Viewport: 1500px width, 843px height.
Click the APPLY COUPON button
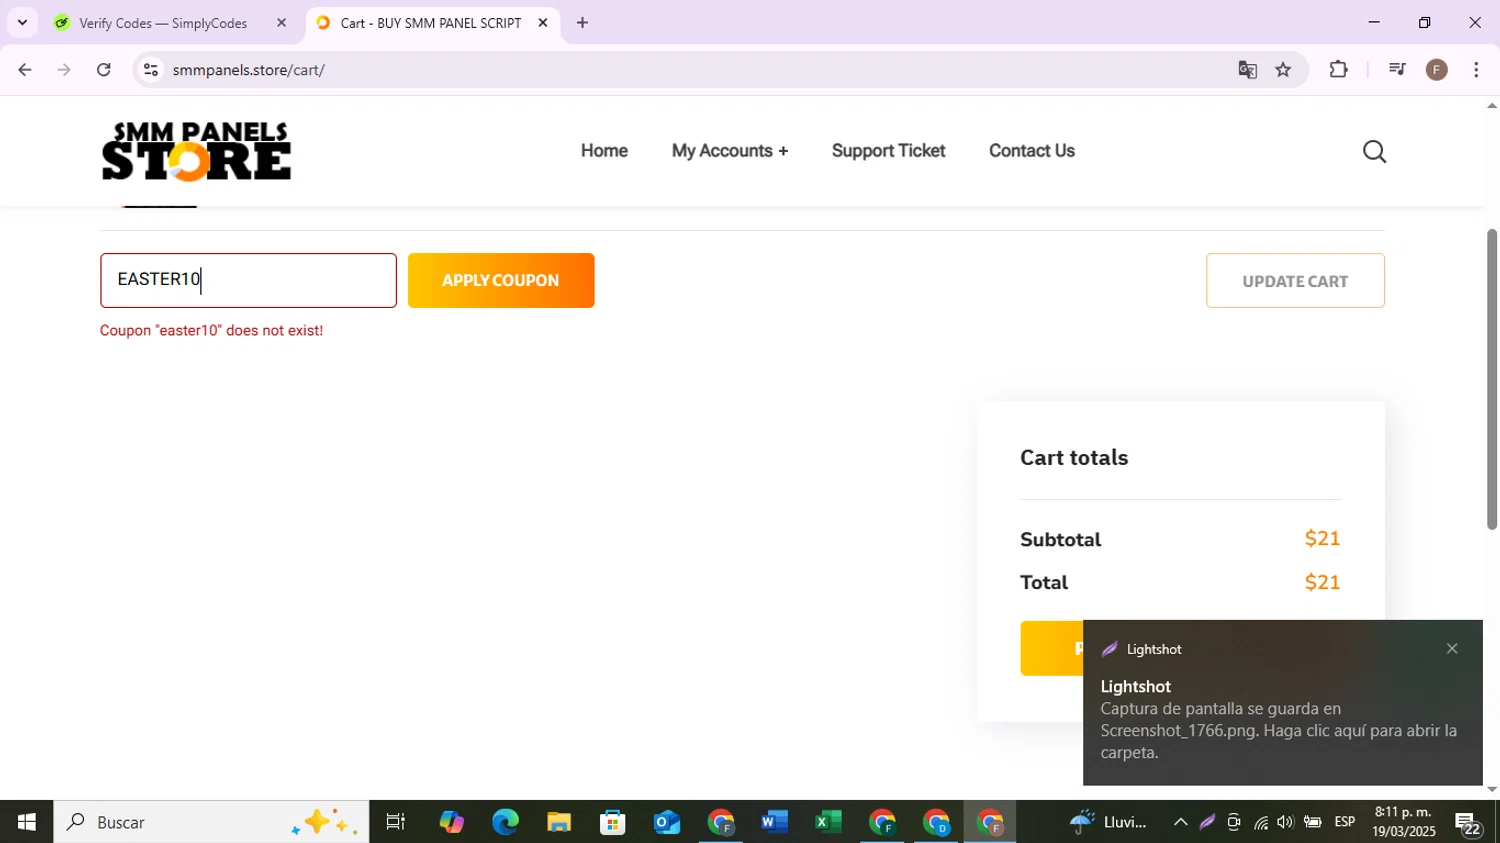coord(501,280)
